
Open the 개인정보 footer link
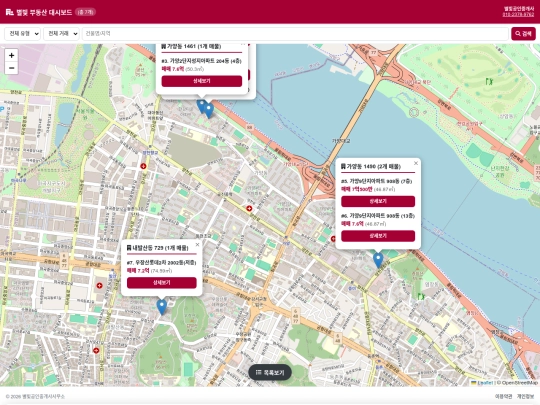[x=525, y=396]
